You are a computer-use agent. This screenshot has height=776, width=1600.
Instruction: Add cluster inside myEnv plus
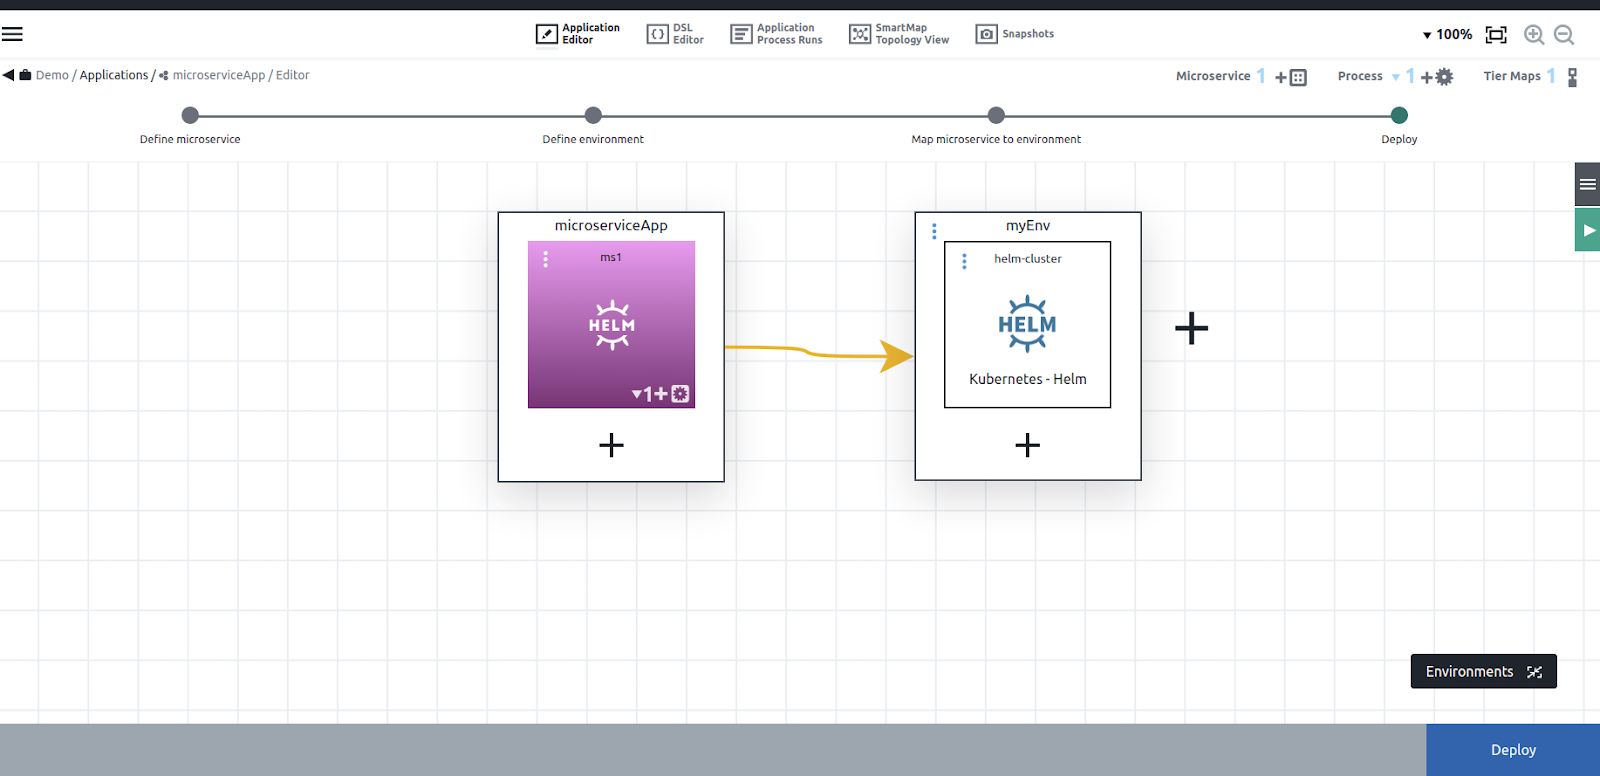click(1027, 445)
